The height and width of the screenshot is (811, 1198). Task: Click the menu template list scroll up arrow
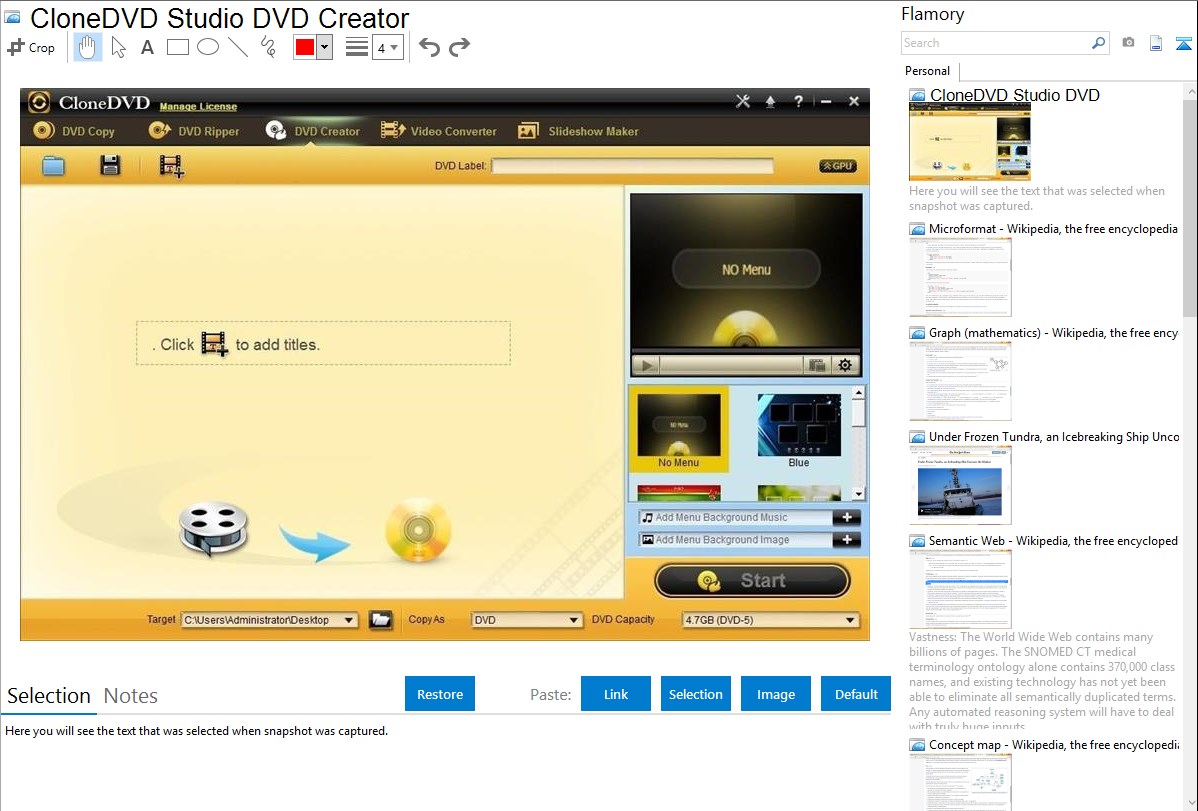point(859,393)
